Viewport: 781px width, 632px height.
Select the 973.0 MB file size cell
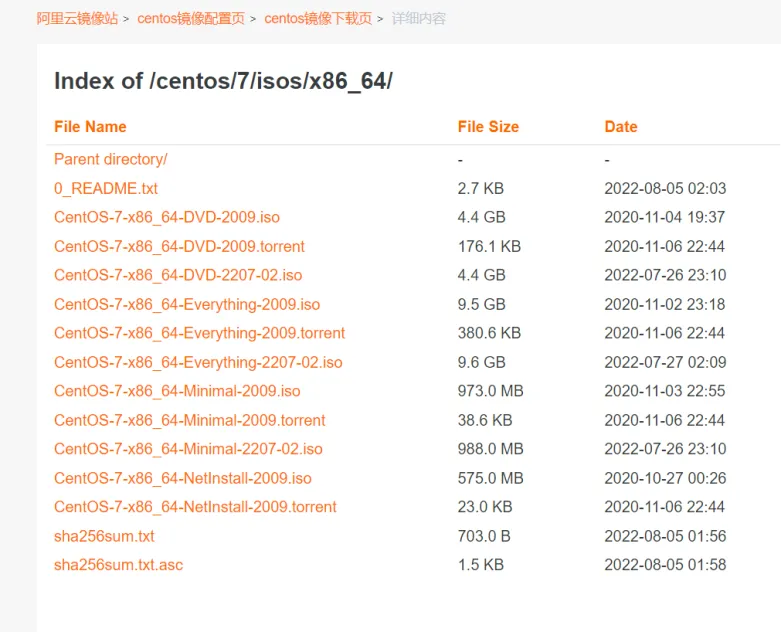pyautogui.click(x=491, y=391)
